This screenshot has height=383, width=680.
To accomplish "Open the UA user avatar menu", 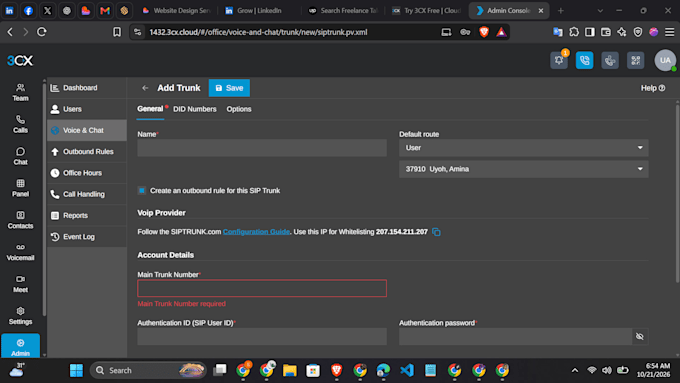I will [665, 60].
